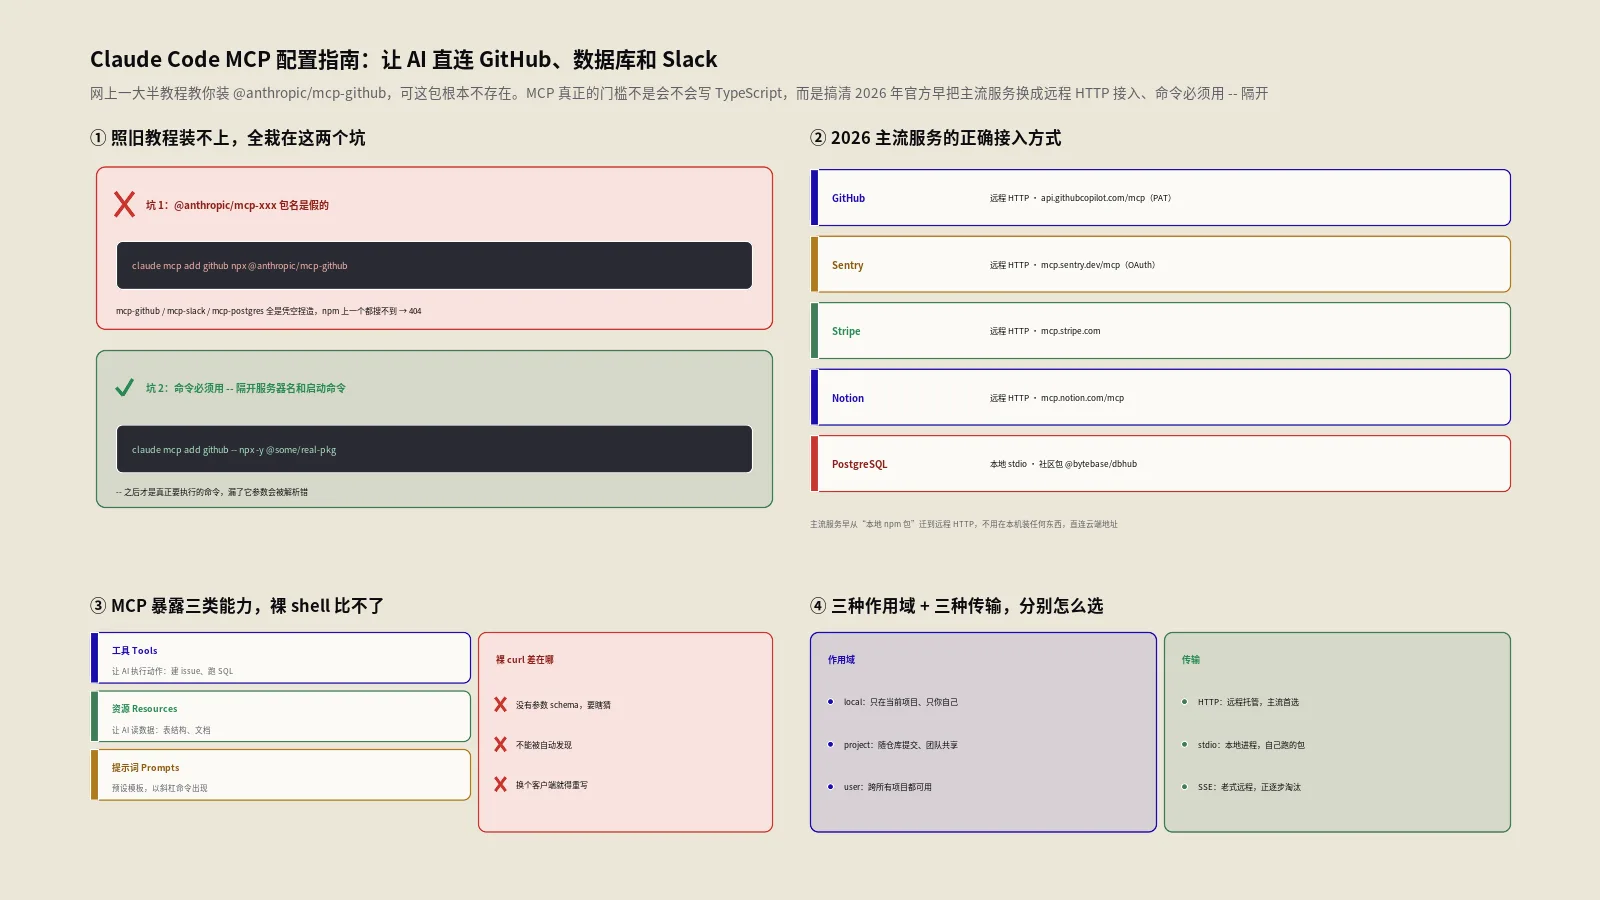Select the Notion service row

pos(1160,398)
